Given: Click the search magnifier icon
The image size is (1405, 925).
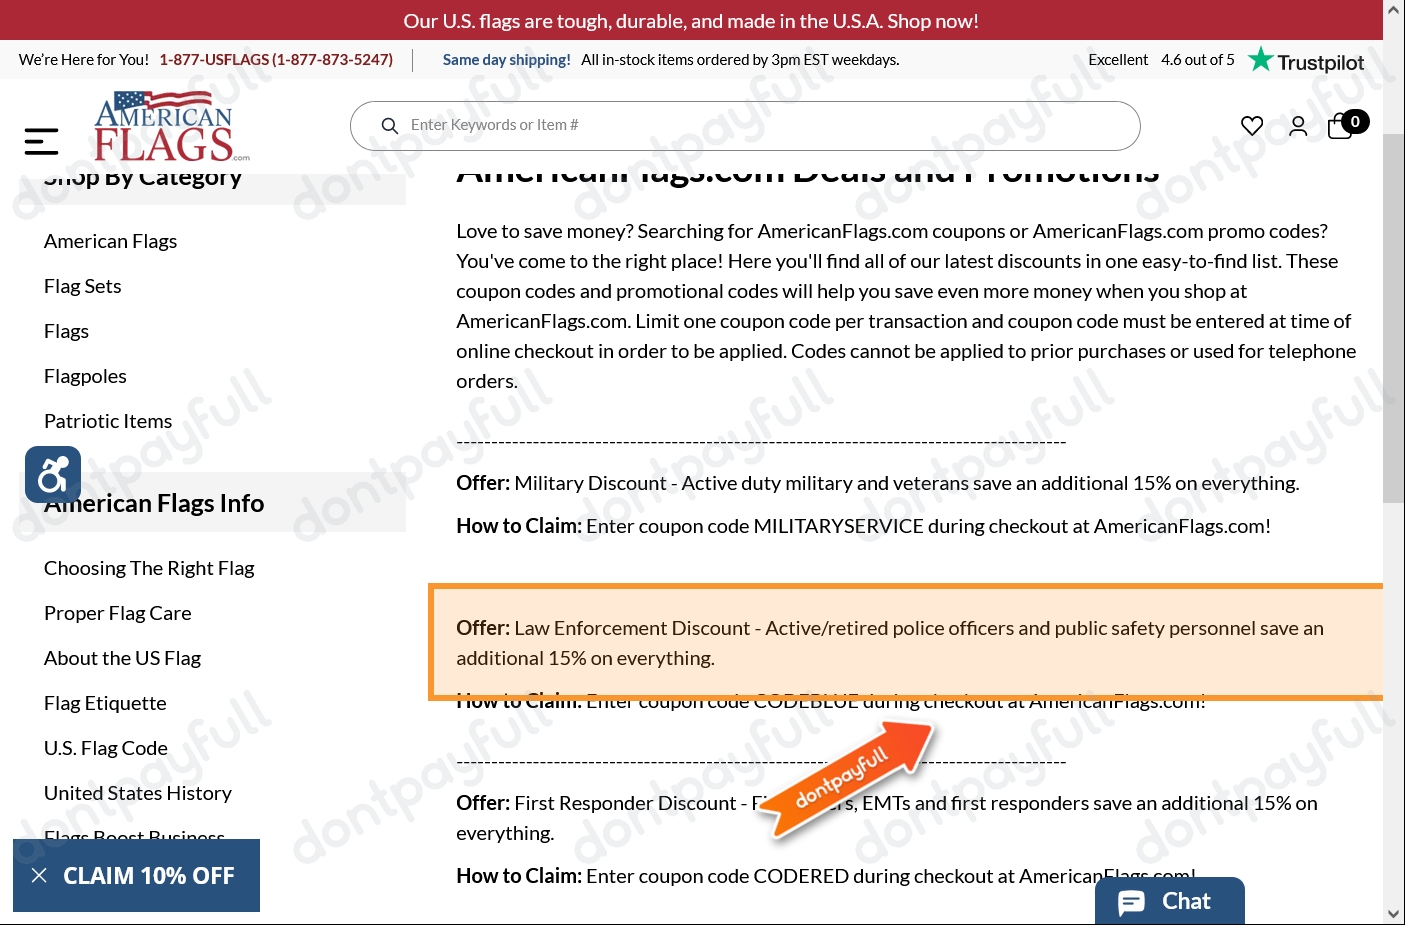Looking at the screenshot, I should pyautogui.click(x=390, y=126).
